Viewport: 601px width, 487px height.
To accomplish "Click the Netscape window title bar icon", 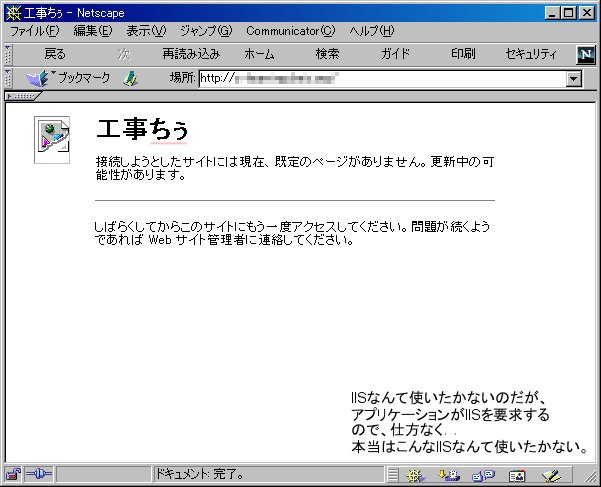I will click(13, 13).
